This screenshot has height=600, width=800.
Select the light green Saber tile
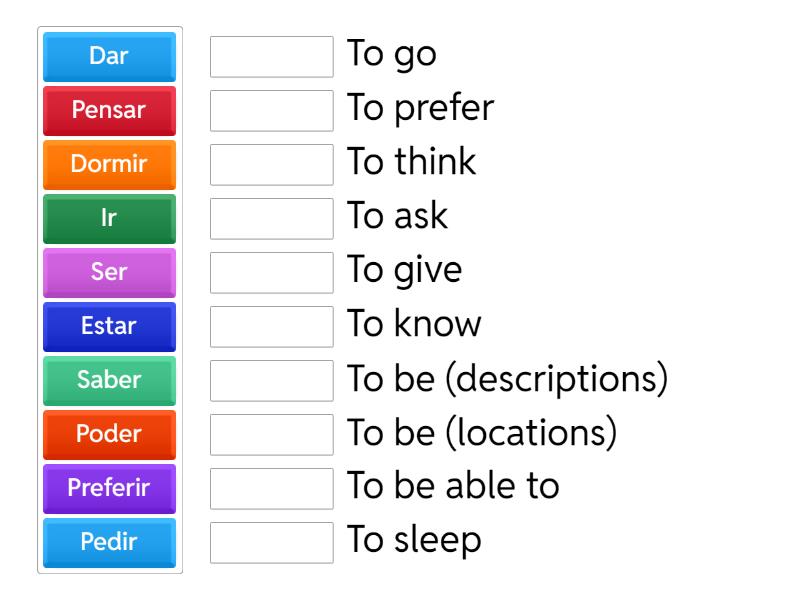click(108, 381)
